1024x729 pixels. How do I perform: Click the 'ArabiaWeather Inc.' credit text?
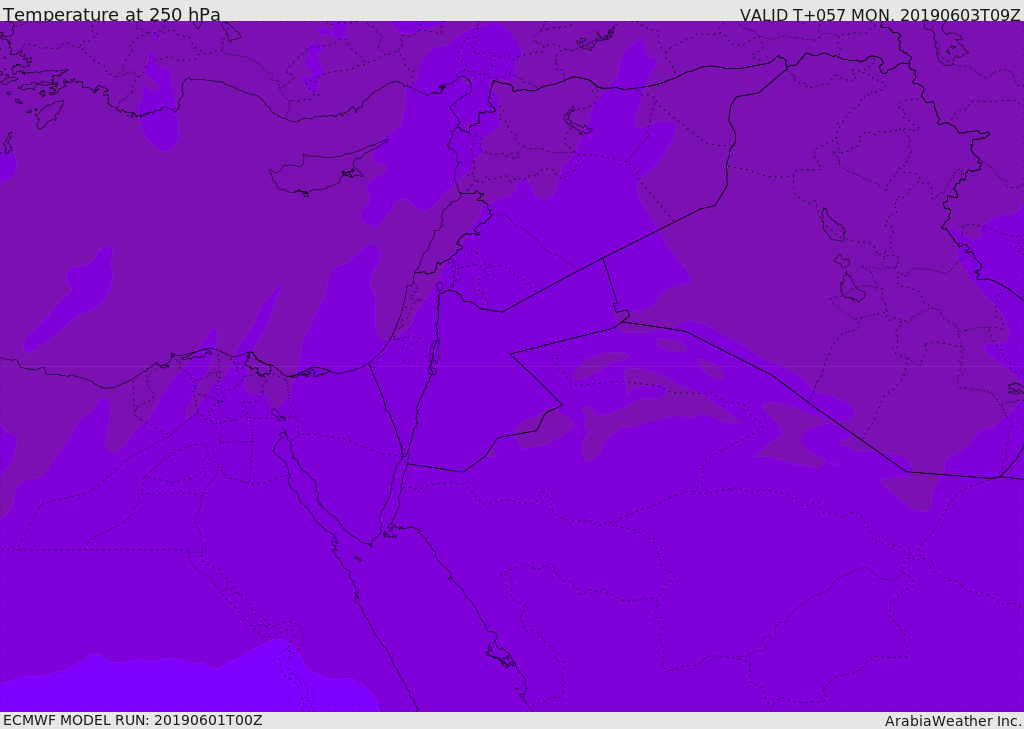[x=953, y=721]
